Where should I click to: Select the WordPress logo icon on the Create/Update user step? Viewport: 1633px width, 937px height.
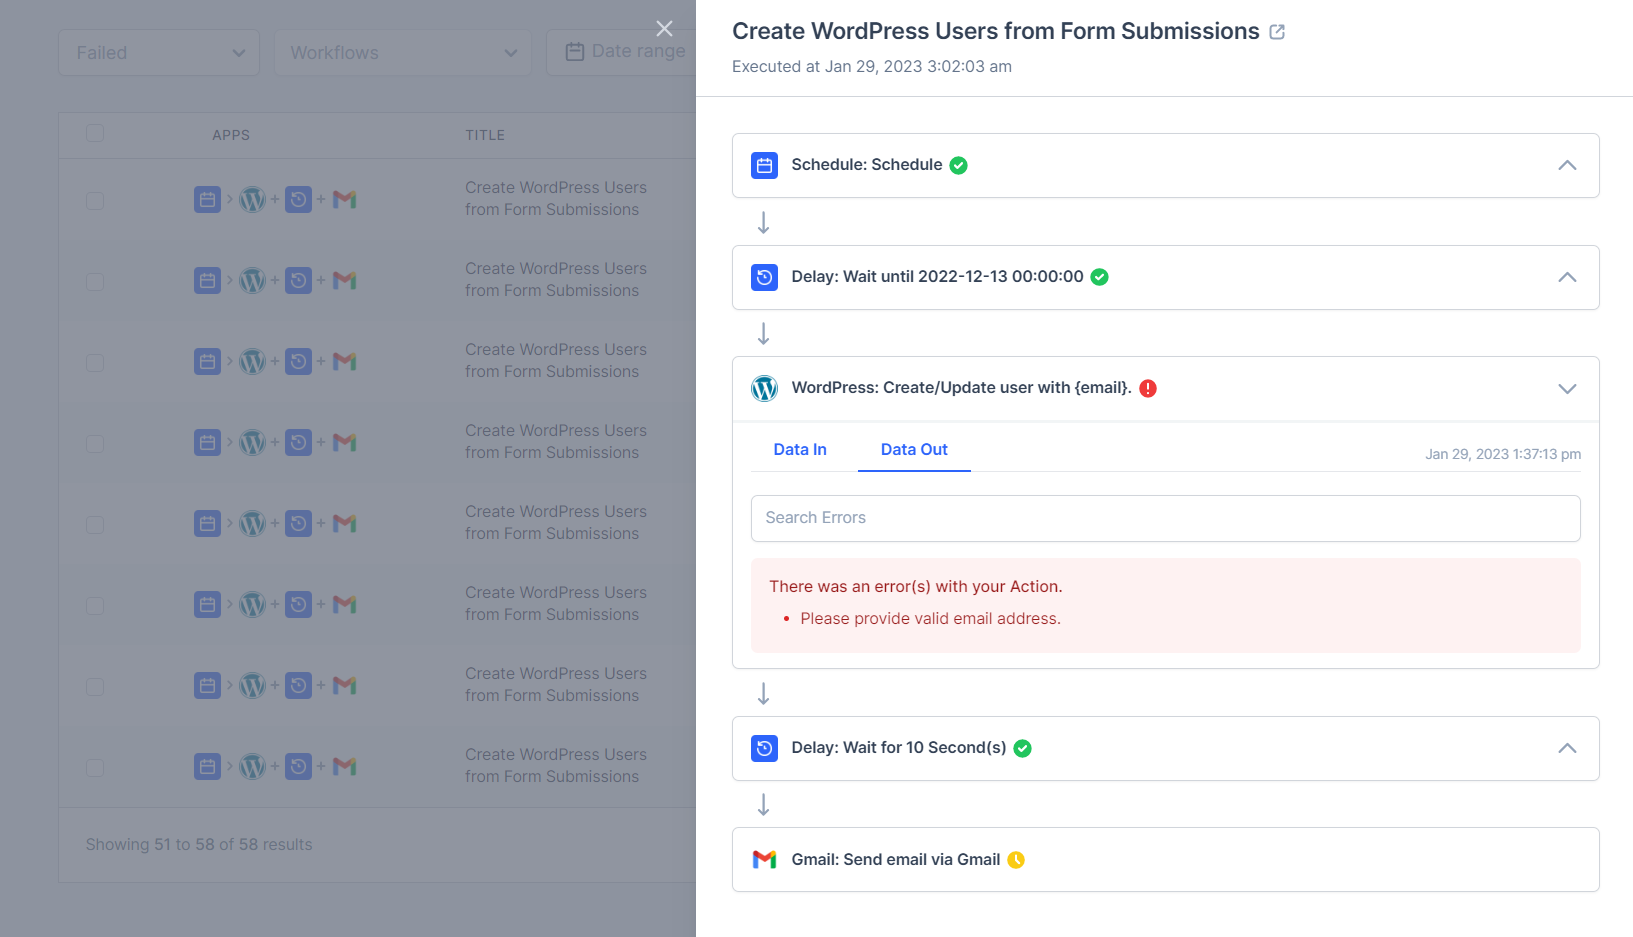pyautogui.click(x=764, y=388)
